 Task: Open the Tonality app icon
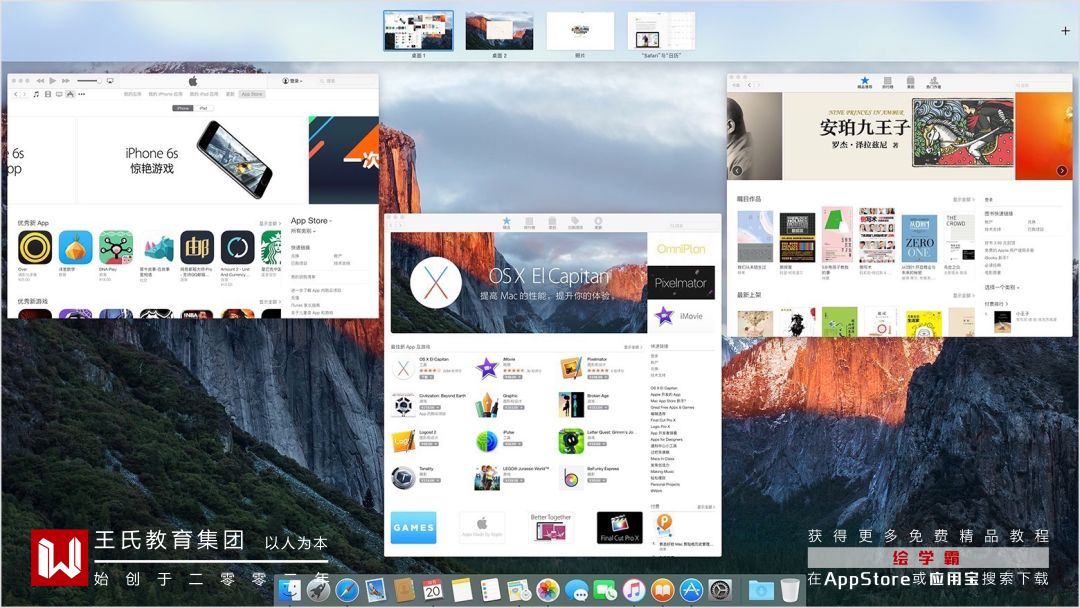tap(404, 477)
